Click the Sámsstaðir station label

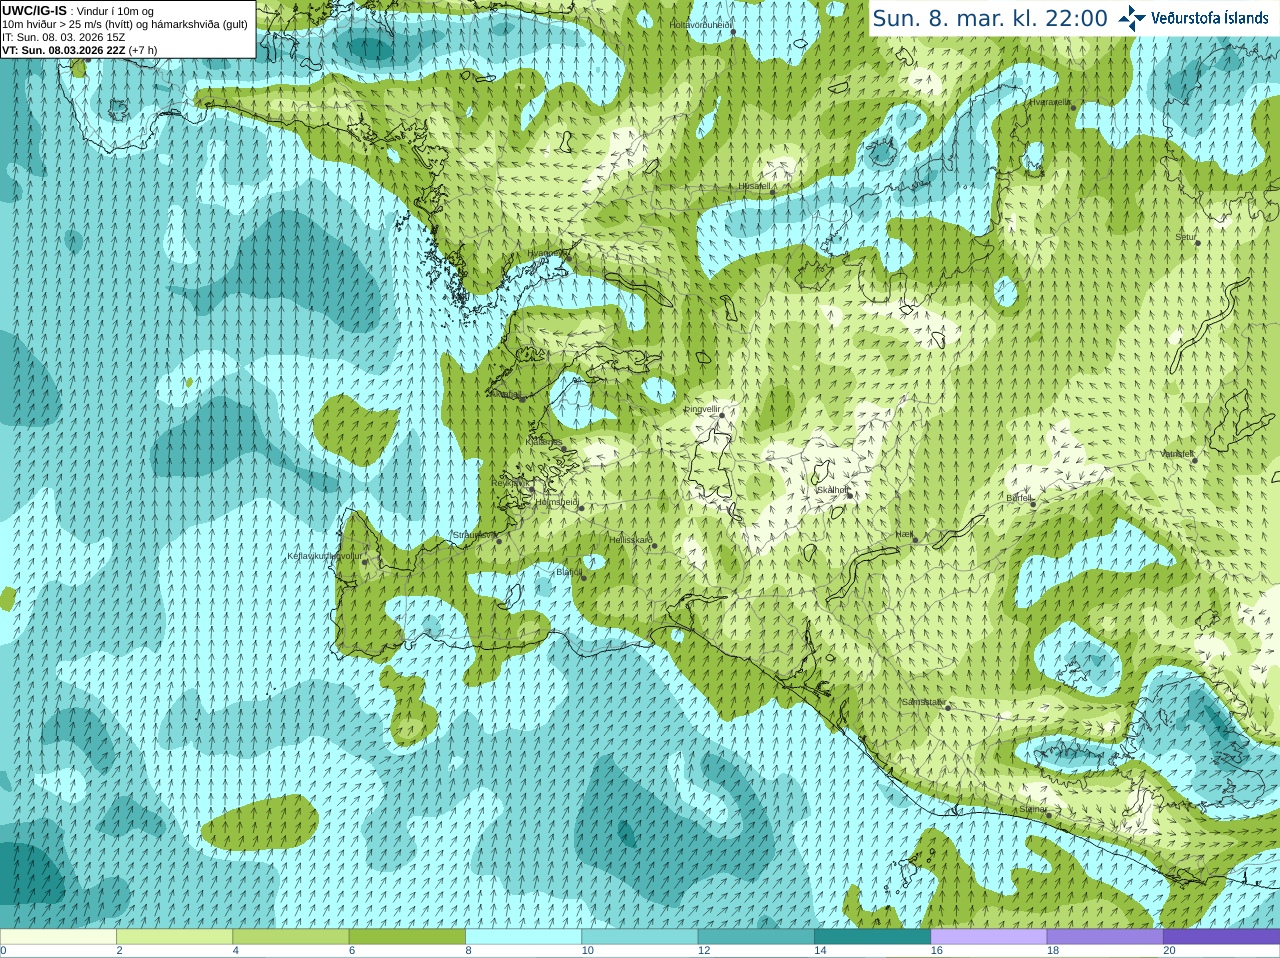coord(923,702)
